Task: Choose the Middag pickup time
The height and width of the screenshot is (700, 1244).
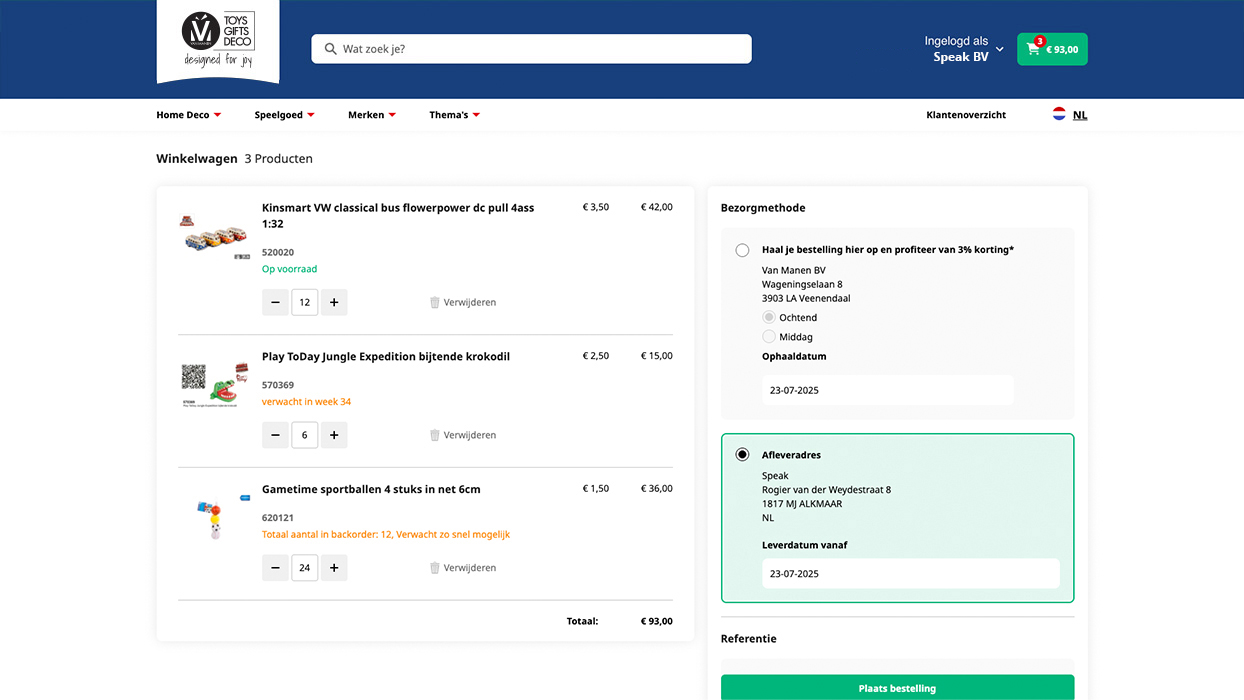Action: [x=769, y=337]
